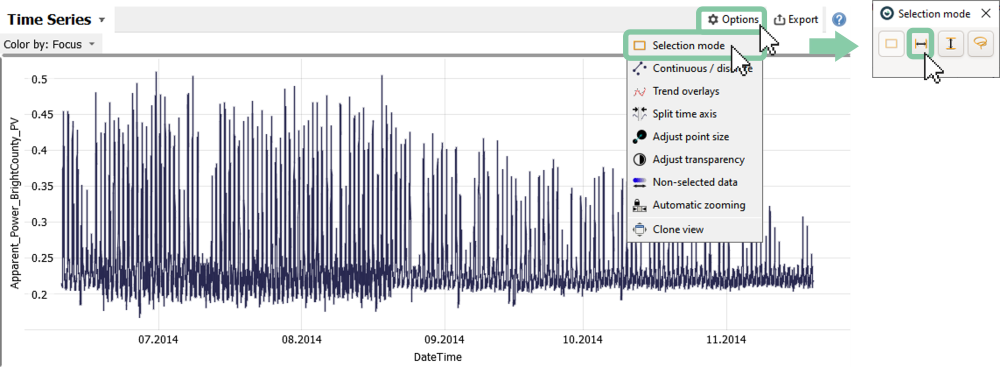Pick horizontal range selection mode icon
The height and width of the screenshot is (367, 1000).
click(x=921, y=43)
